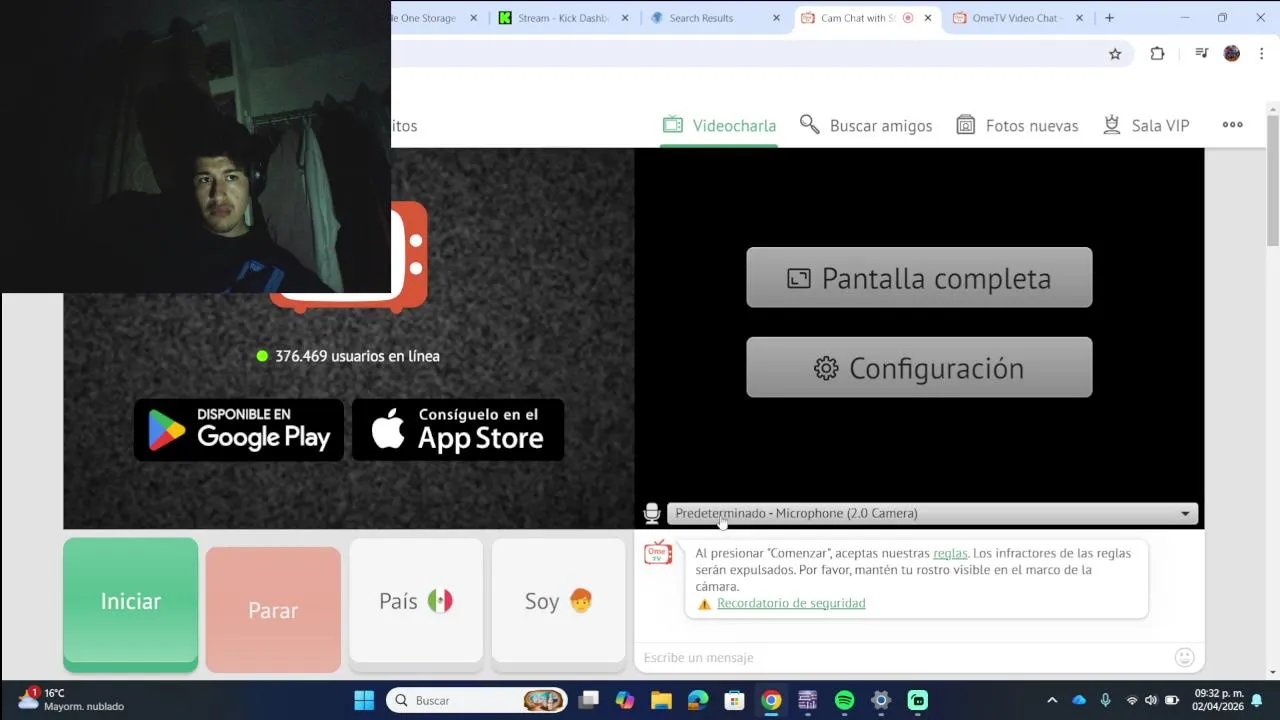Open OneDrive cloud tray icon
Viewport: 1280px width, 720px height.
click(1079, 700)
